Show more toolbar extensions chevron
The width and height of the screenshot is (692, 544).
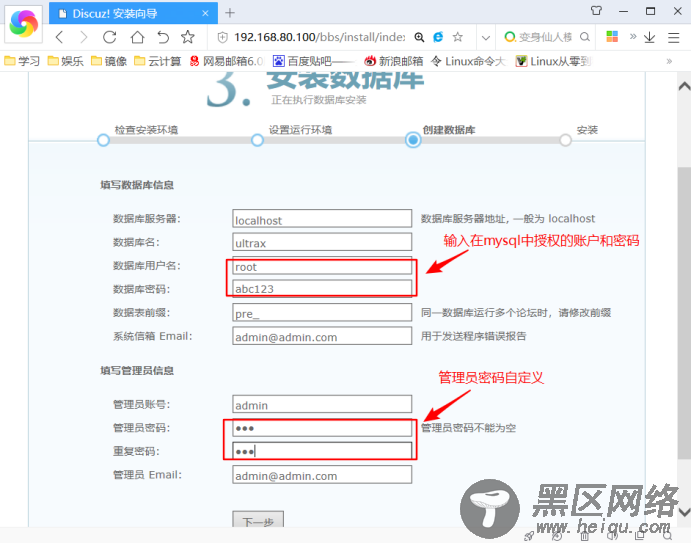tap(633, 36)
